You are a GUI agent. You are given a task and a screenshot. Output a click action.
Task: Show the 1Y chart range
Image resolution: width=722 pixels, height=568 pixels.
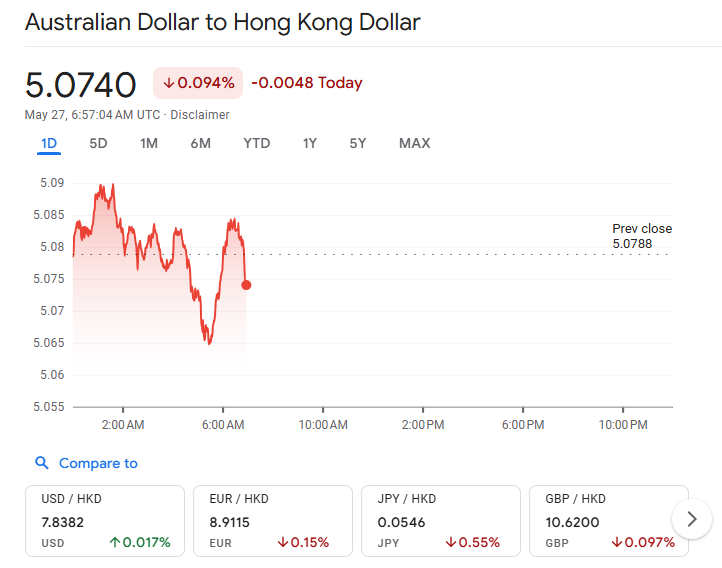[309, 143]
